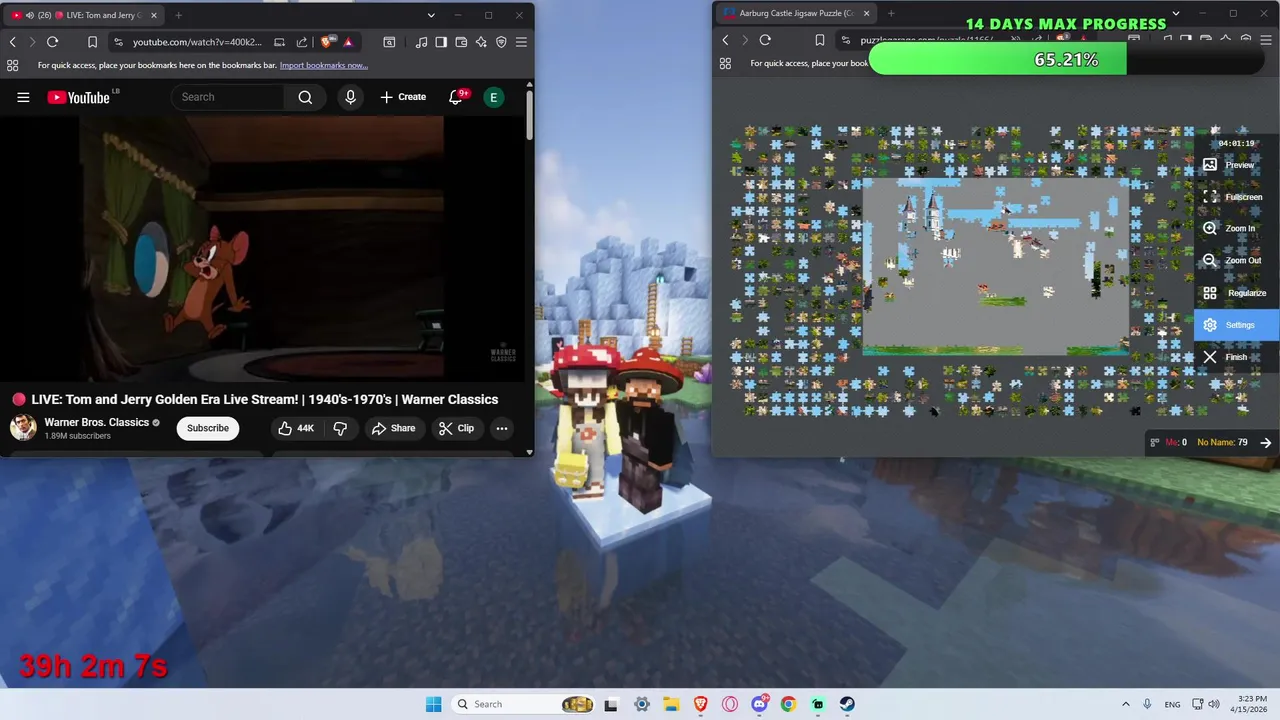Click the Share button under the video
Screen dimensions: 1280x720
point(393,428)
